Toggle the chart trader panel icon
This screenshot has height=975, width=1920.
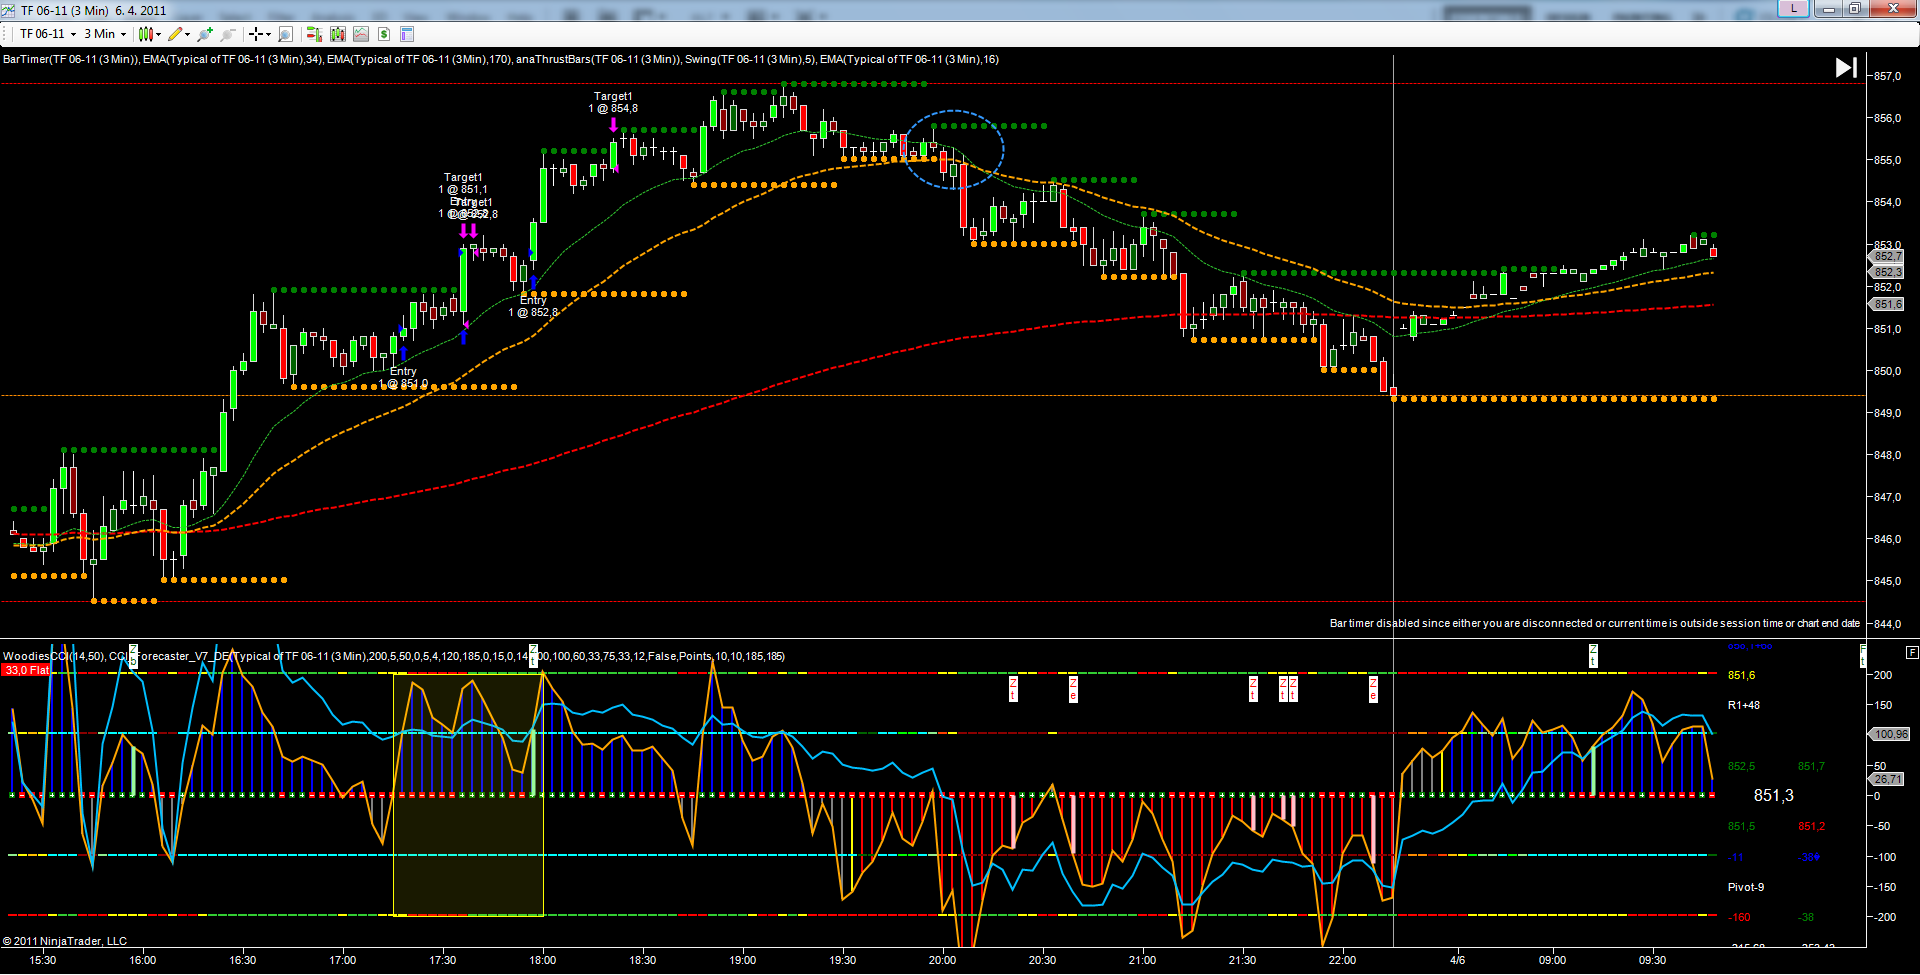point(314,34)
